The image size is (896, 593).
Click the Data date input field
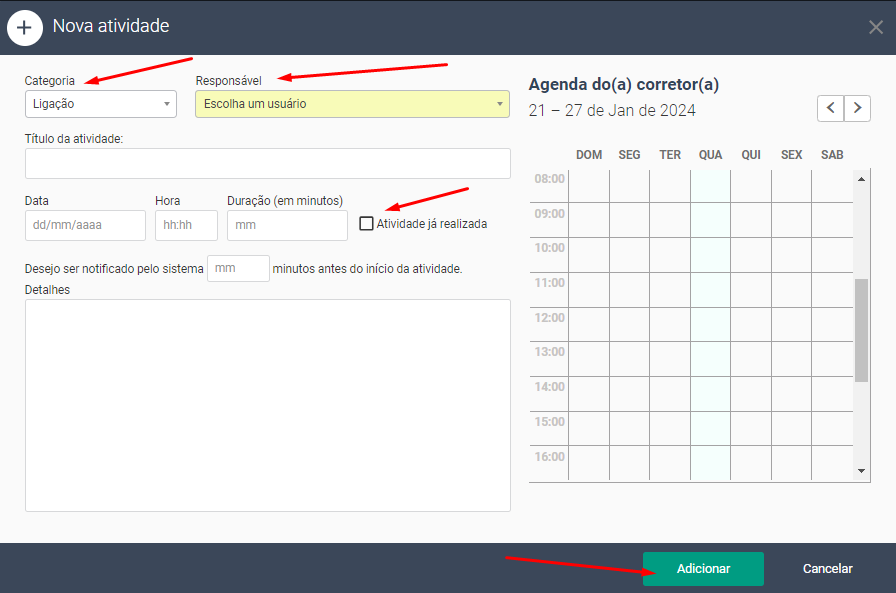click(x=85, y=225)
